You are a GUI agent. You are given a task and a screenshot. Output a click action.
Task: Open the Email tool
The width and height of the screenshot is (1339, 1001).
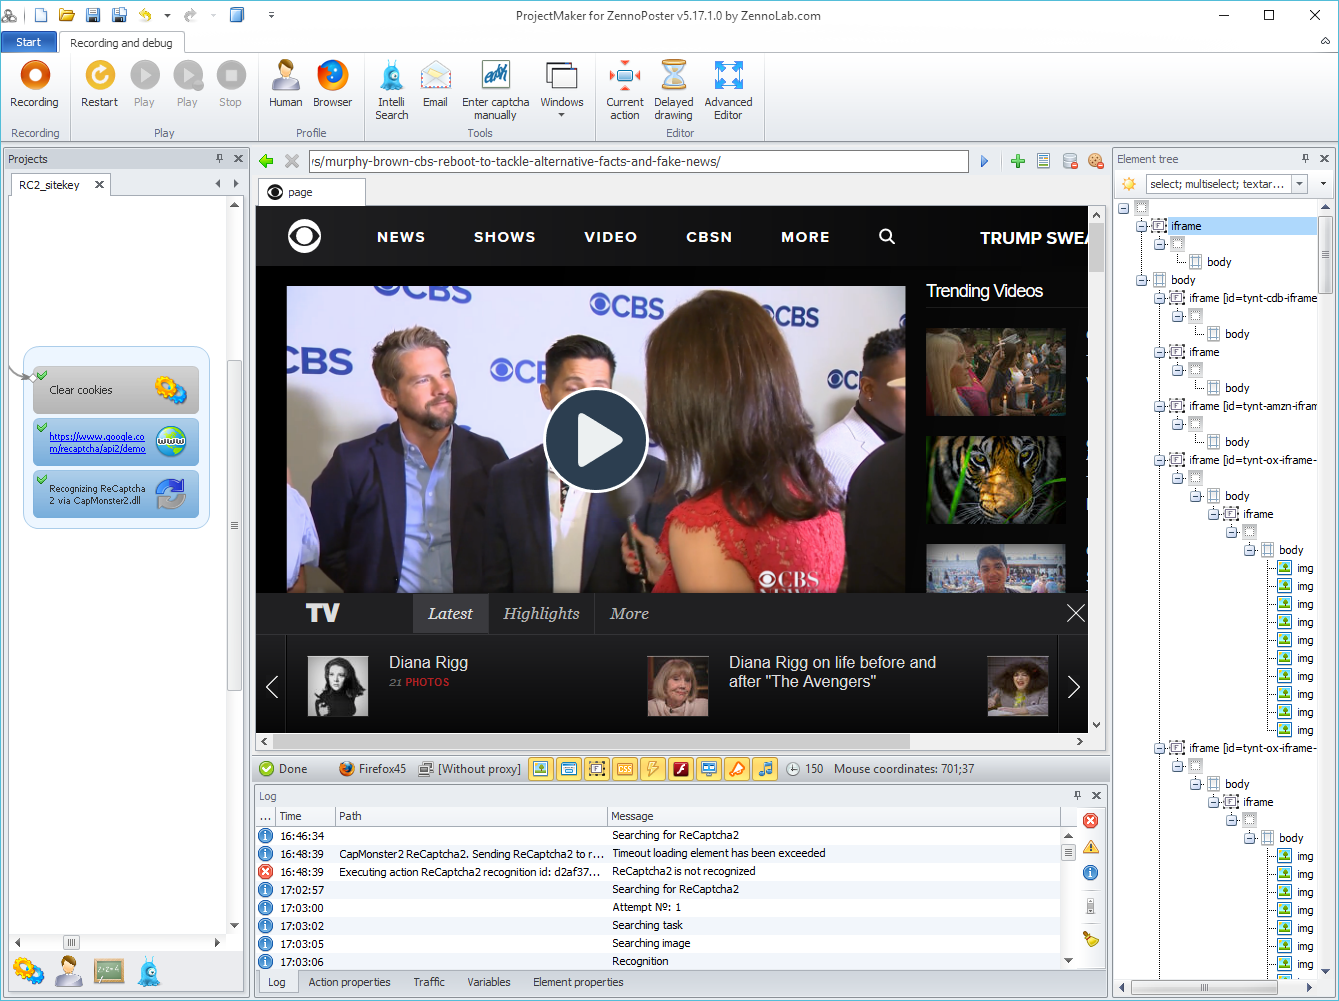coord(435,85)
